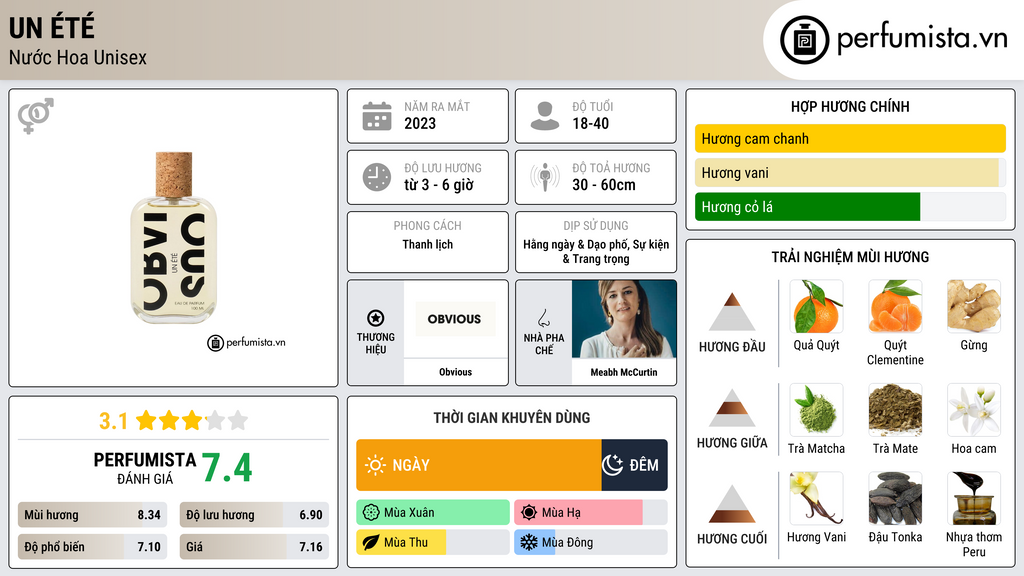This screenshot has width=1024, height=576.
Task: Open the Quả Quýt note image
Action: [x=816, y=307]
